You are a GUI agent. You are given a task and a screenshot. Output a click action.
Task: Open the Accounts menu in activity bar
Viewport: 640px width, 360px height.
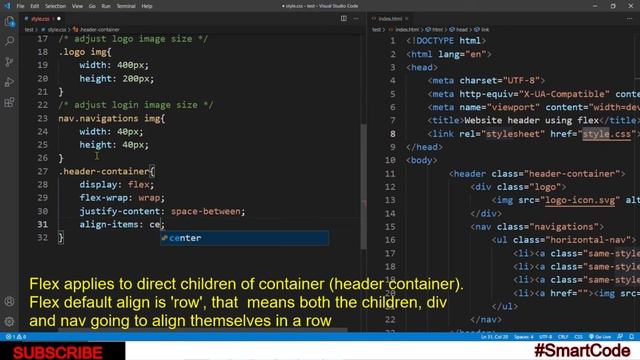(9, 302)
